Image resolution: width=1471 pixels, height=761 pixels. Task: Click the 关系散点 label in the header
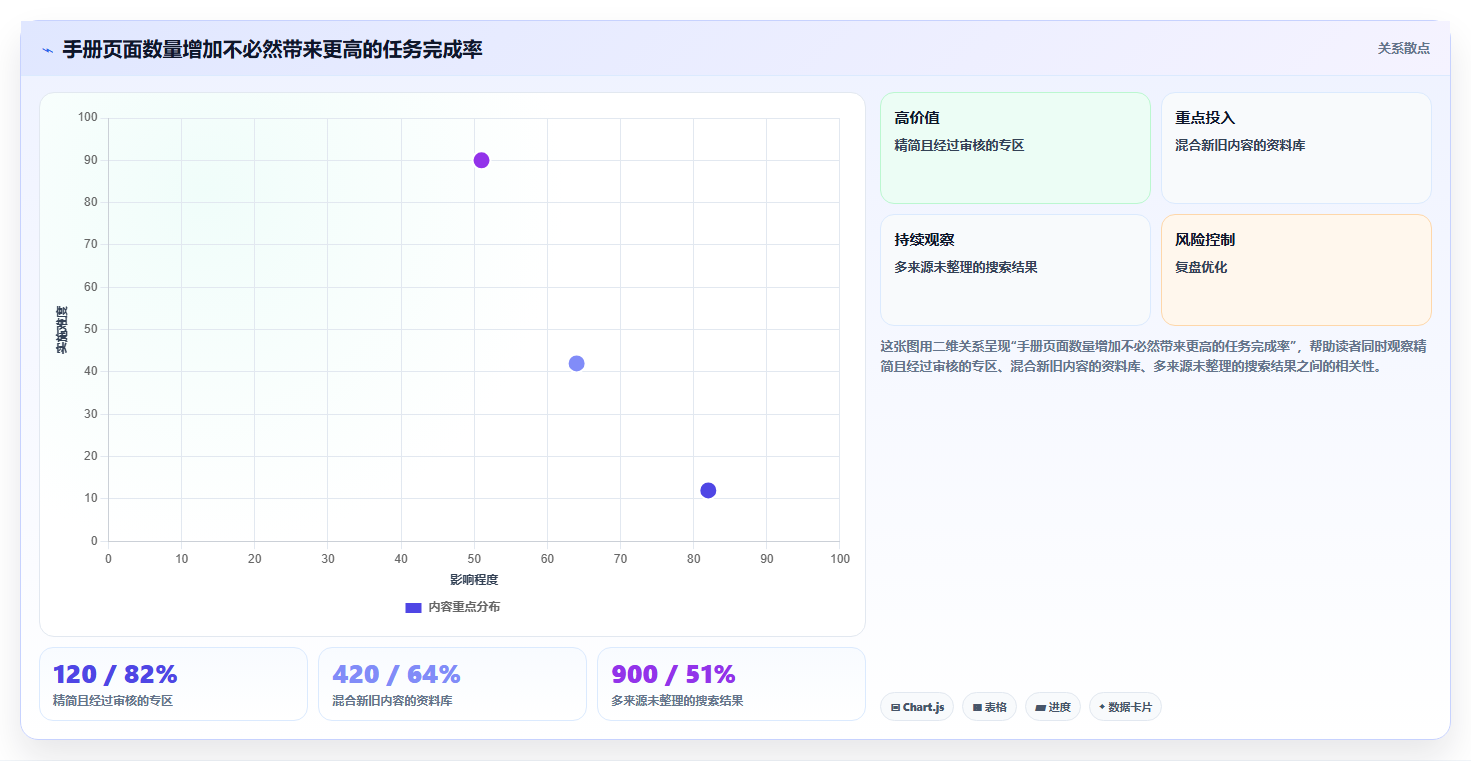(x=1404, y=48)
